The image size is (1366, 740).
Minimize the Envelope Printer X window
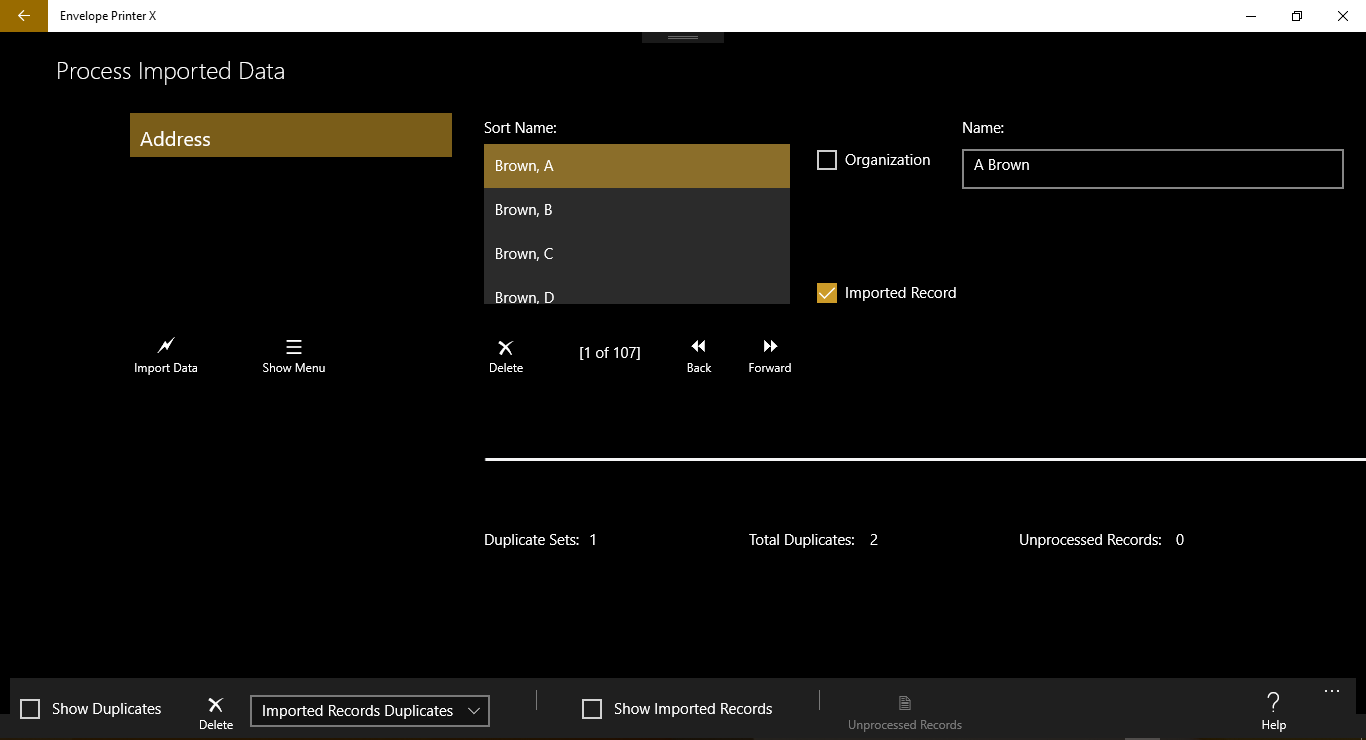1251,16
